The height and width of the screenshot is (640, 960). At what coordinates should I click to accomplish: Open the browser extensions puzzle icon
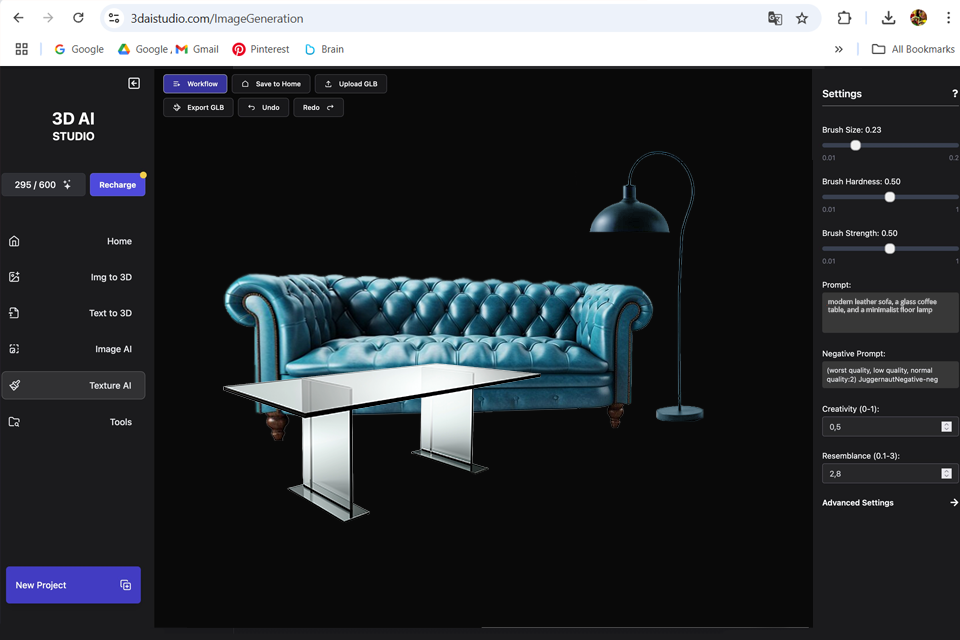(x=844, y=18)
